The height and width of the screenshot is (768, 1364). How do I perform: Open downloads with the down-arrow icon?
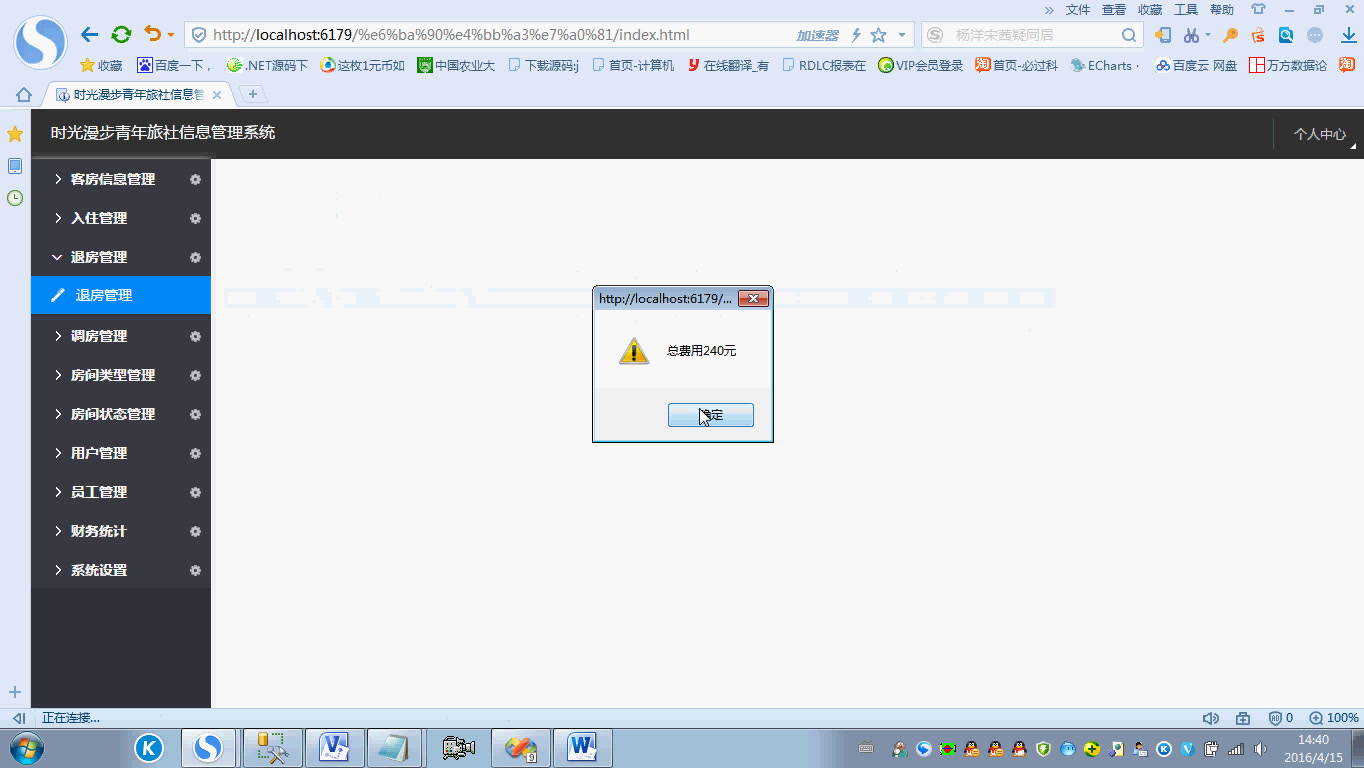click(1348, 35)
